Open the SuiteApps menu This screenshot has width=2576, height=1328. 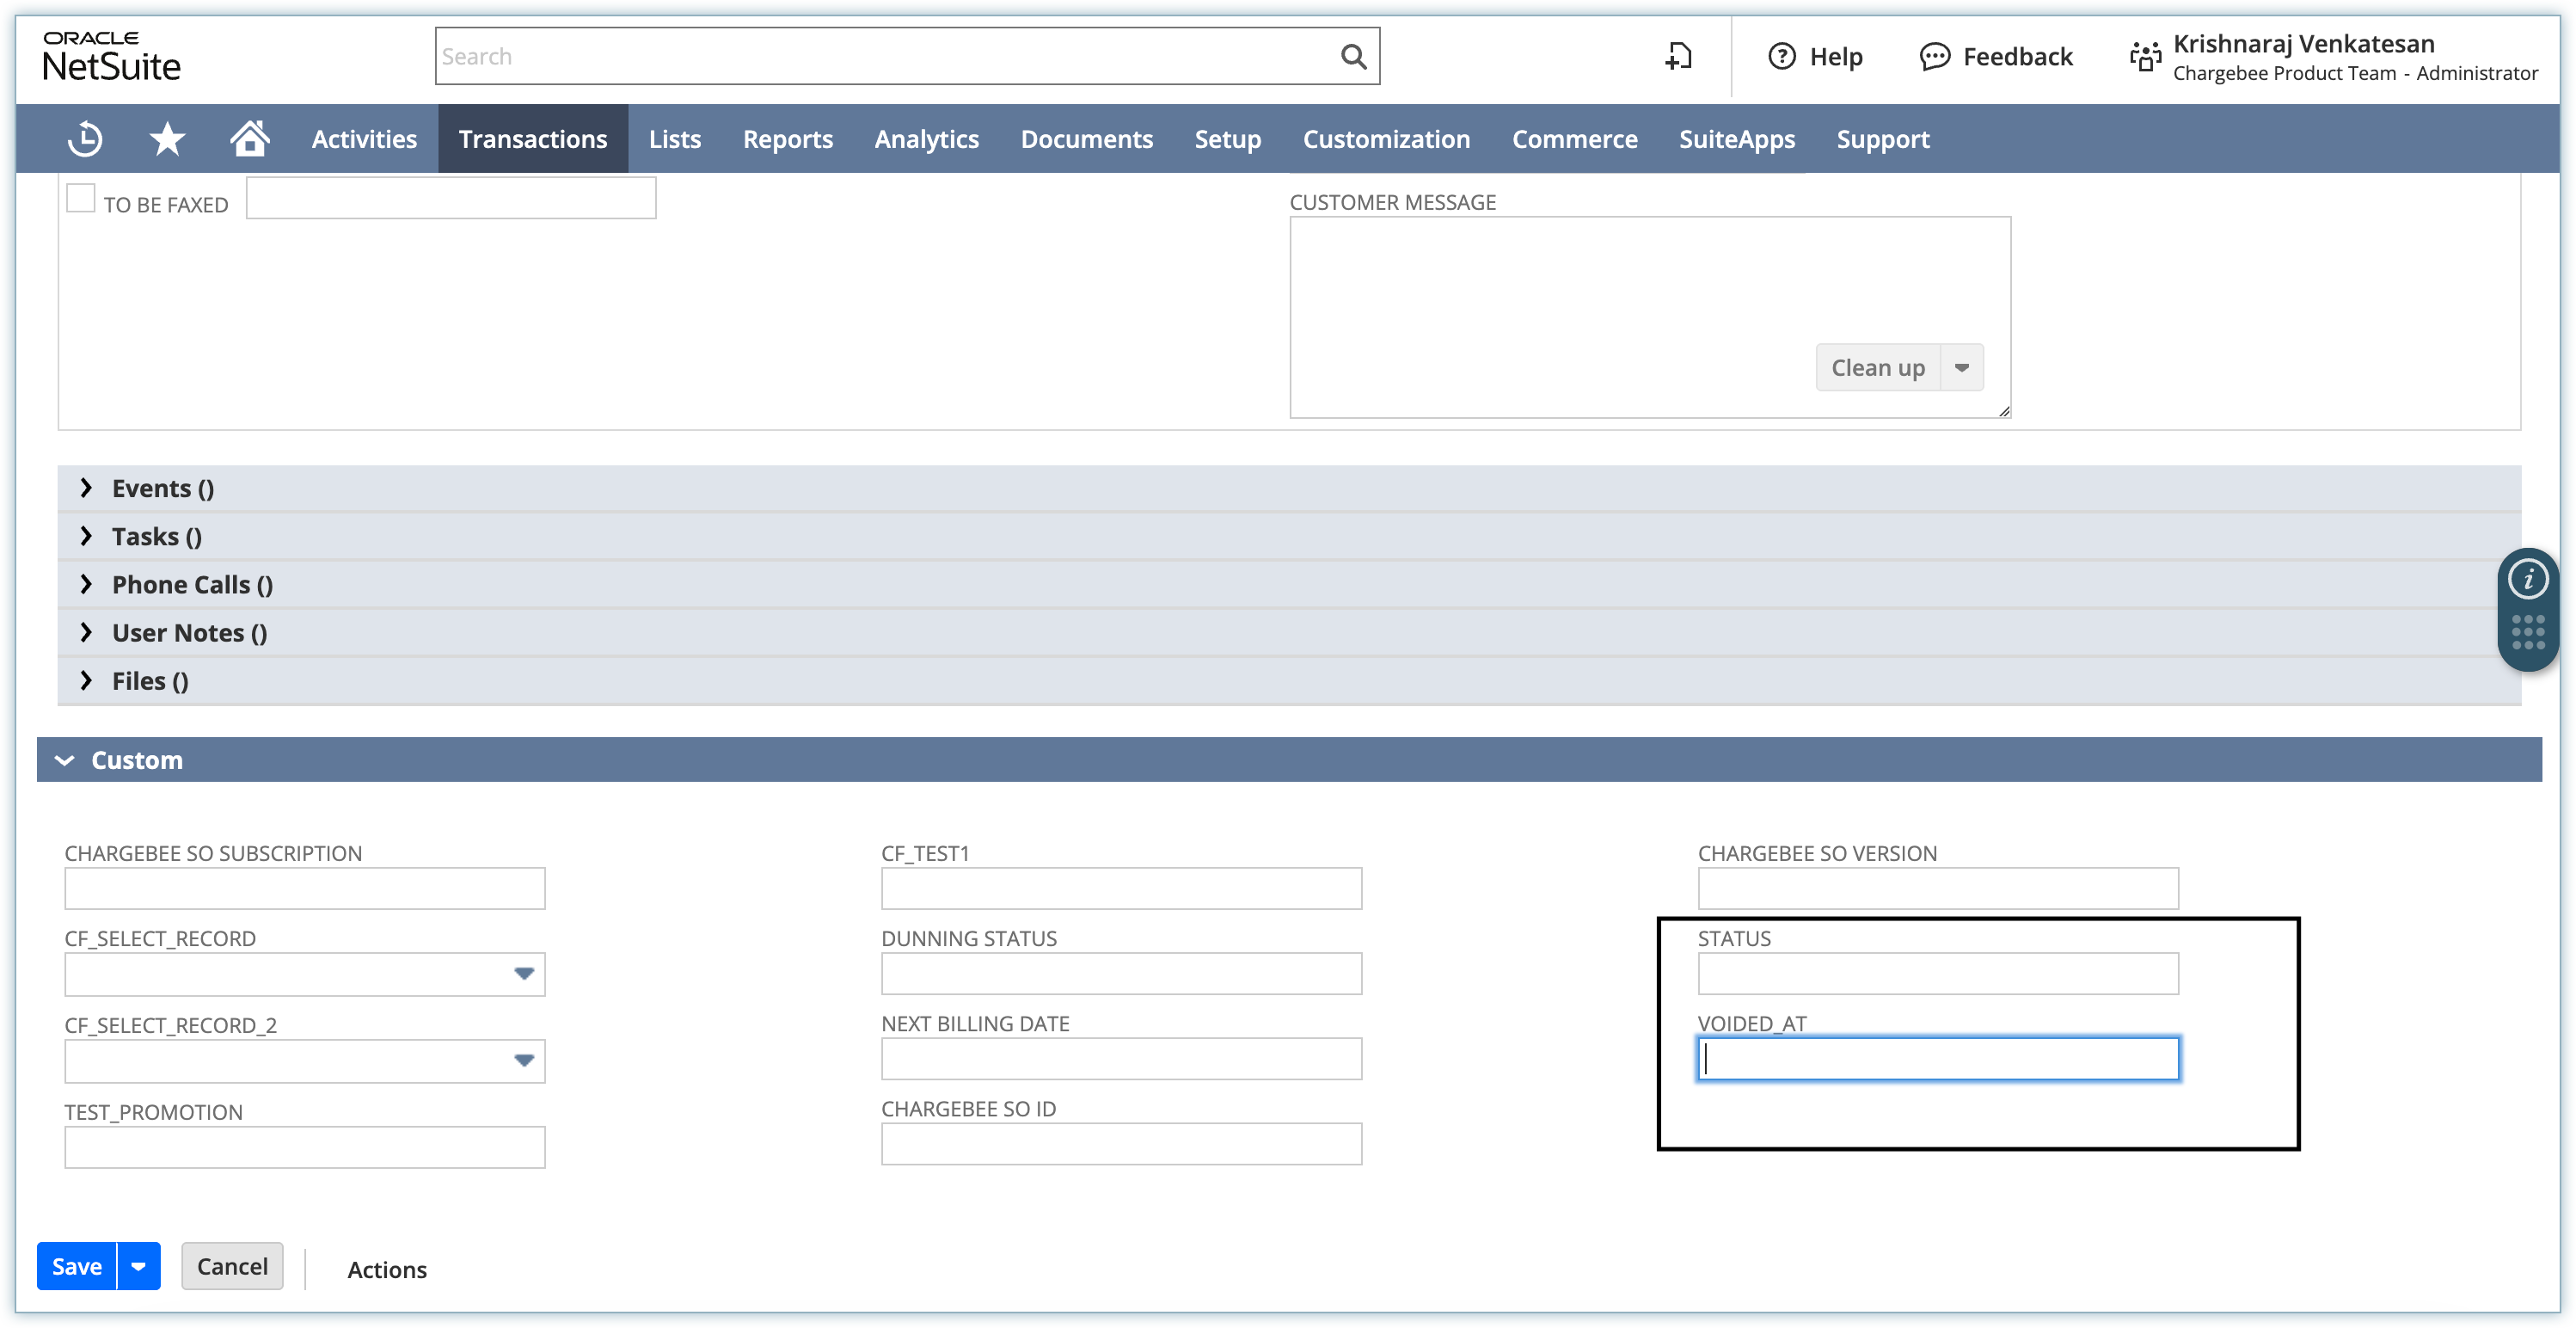coord(1737,139)
